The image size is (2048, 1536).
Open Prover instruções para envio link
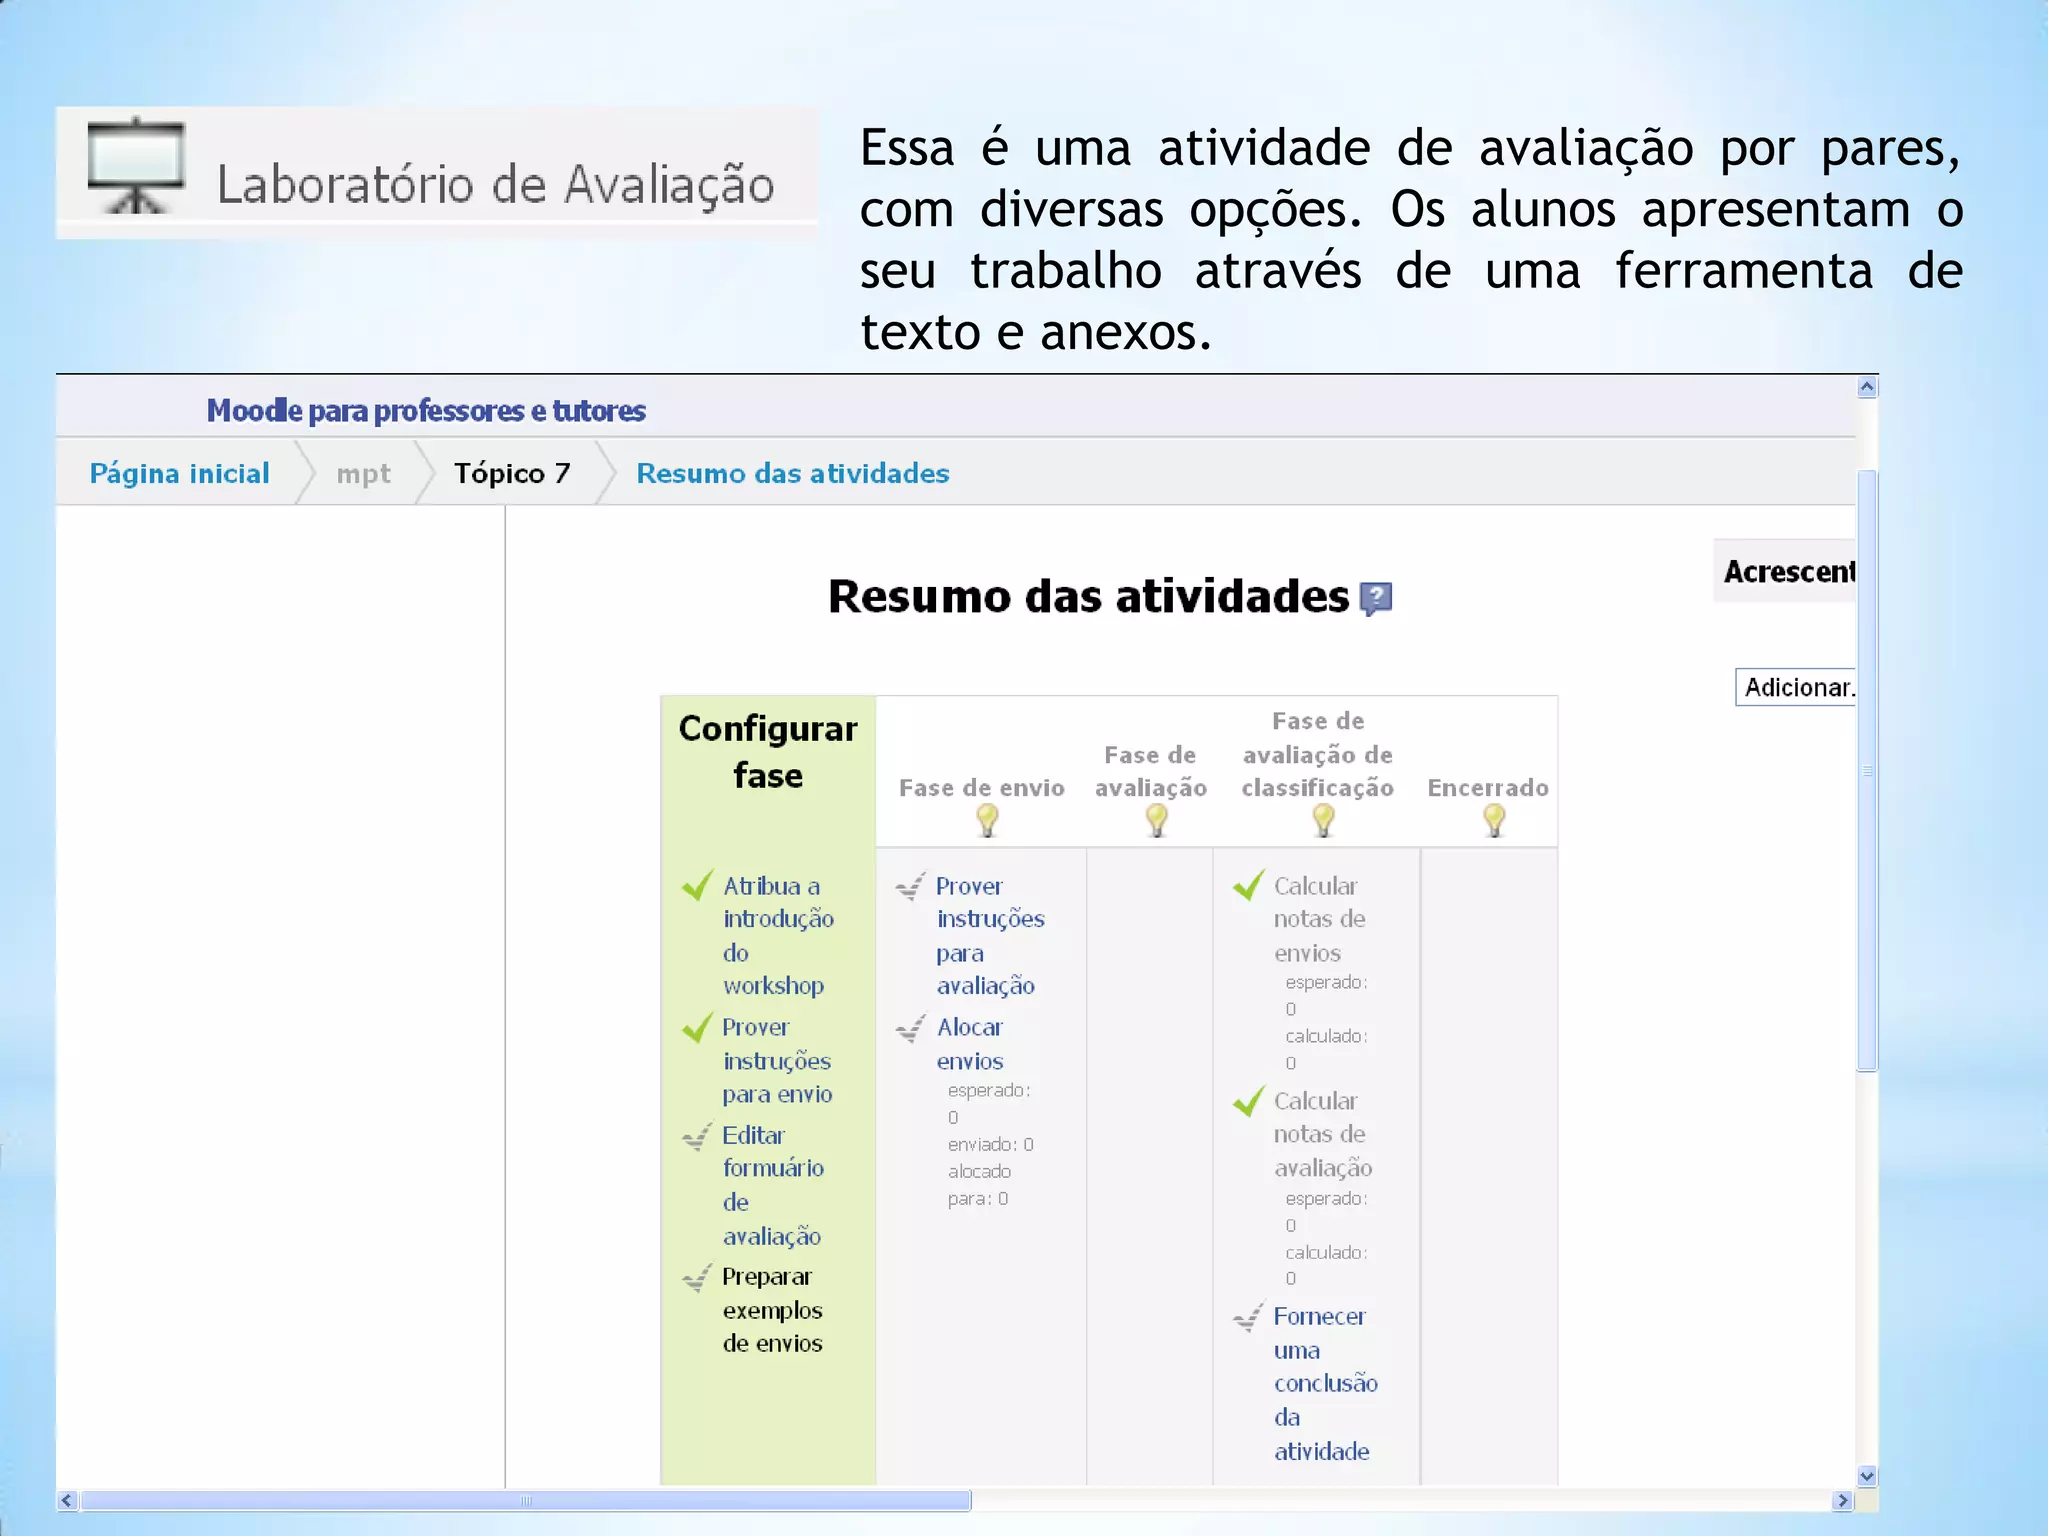(x=777, y=1060)
